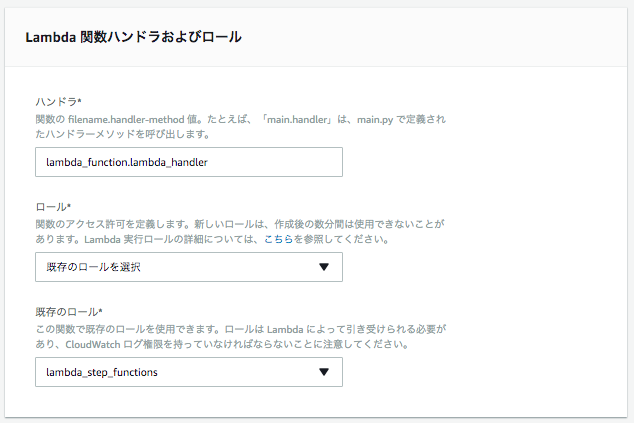Select the 既存のロールを選択 option text
Viewport: 634px width, 423px height.
(x=93, y=267)
